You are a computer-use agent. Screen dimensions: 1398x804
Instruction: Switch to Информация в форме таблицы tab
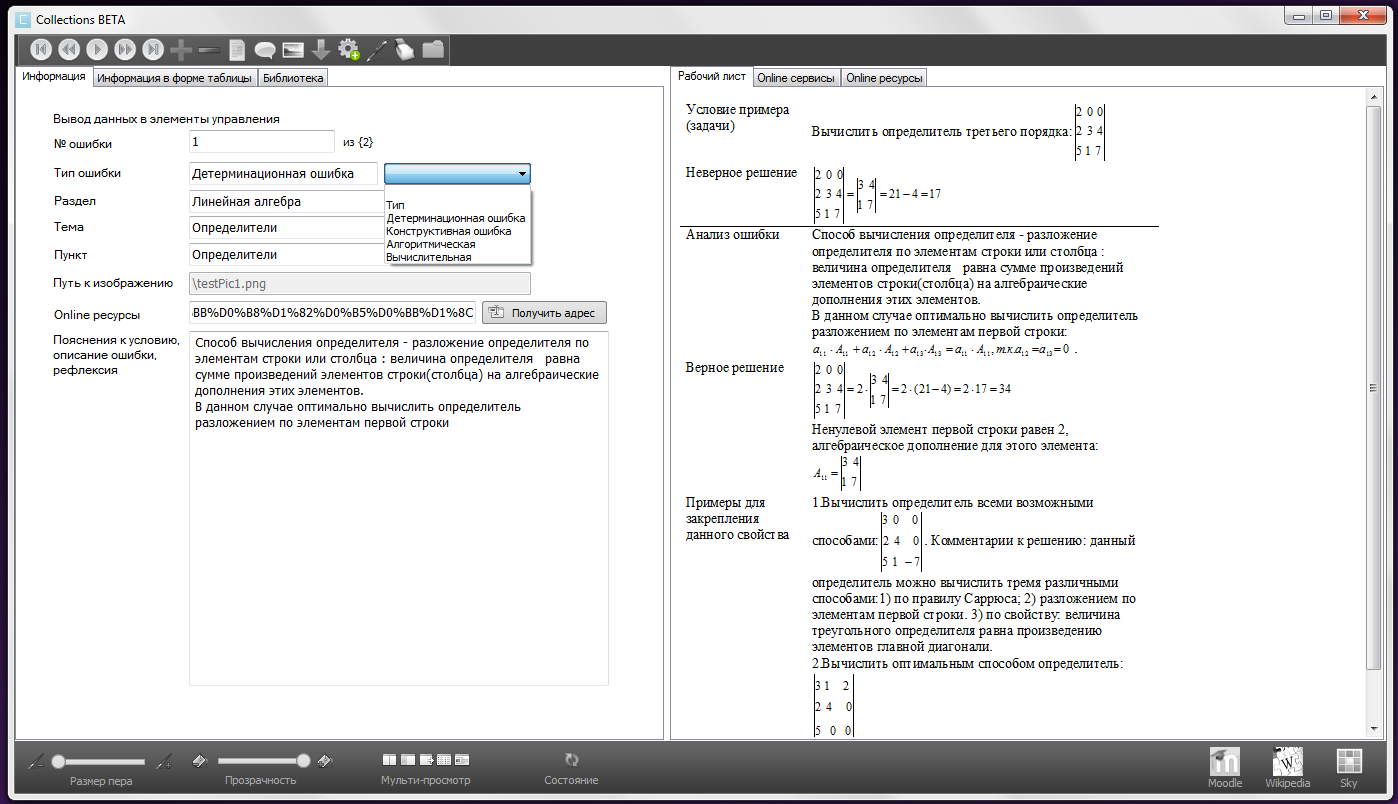[x=175, y=77]
